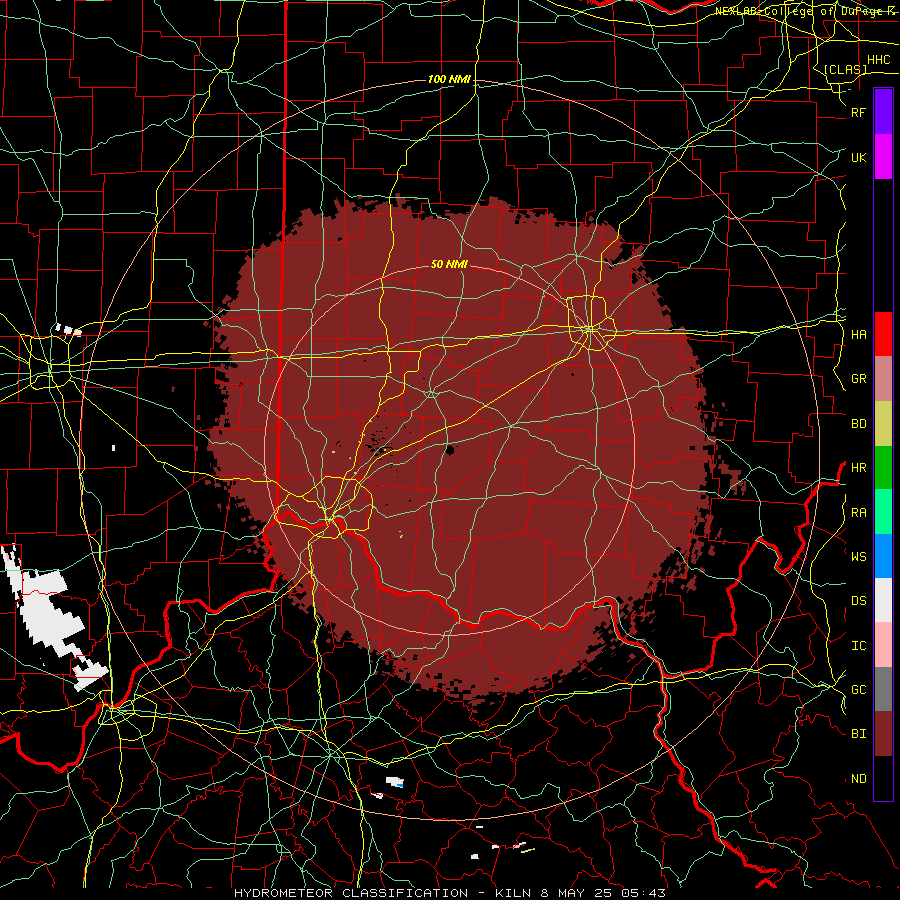This screenshot has width=900, height=900.
Task: Click the GC legend label
Action: (858, 689)
